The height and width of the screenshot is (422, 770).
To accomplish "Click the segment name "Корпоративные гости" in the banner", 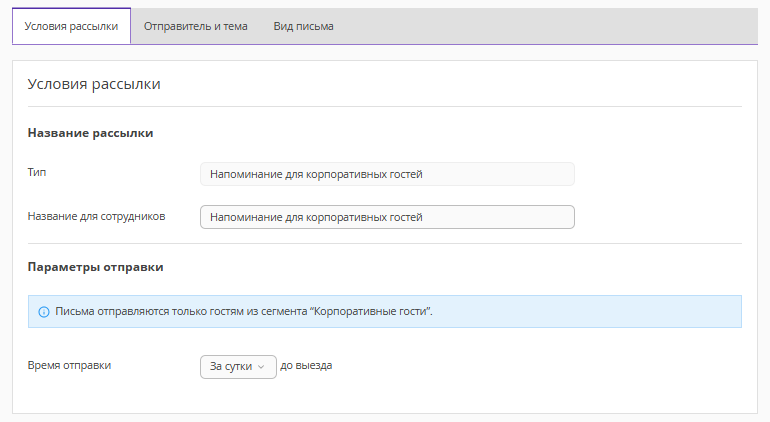I will pyautogui.click(x=371, y=312).
